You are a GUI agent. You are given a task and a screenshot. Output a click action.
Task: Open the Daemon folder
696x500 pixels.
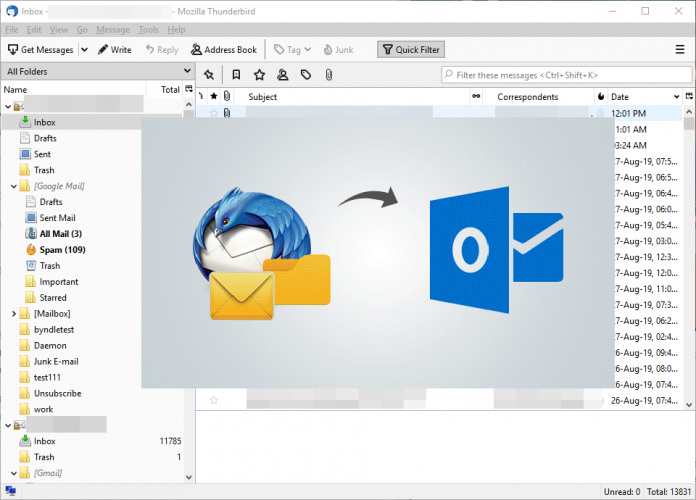[50, 345]
